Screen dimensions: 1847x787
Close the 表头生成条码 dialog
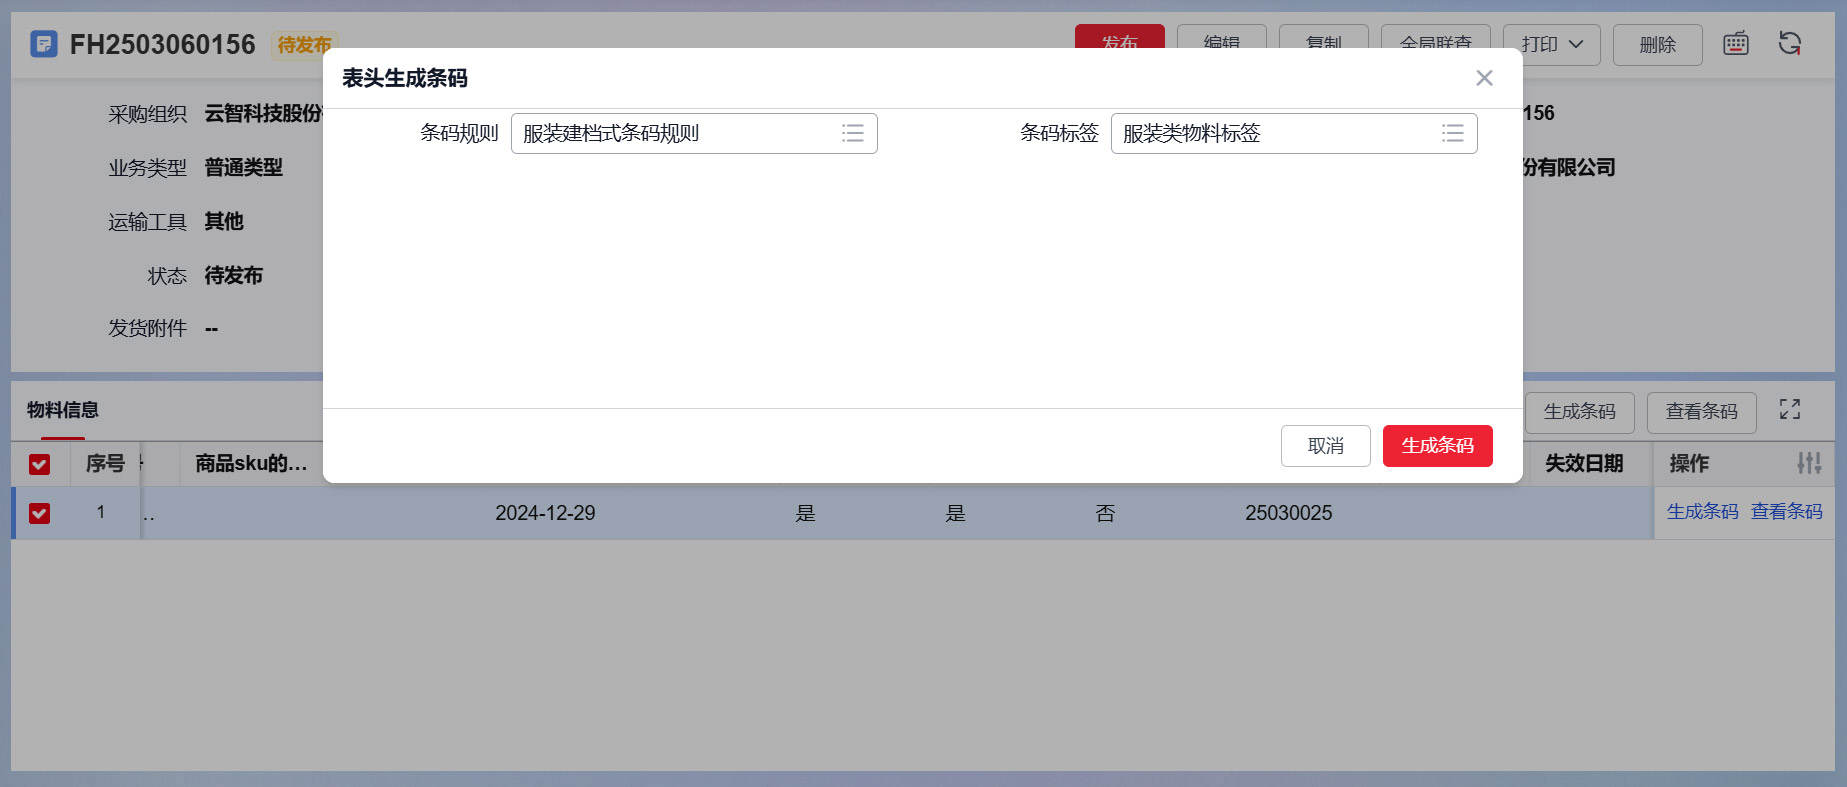[1484, 78]
